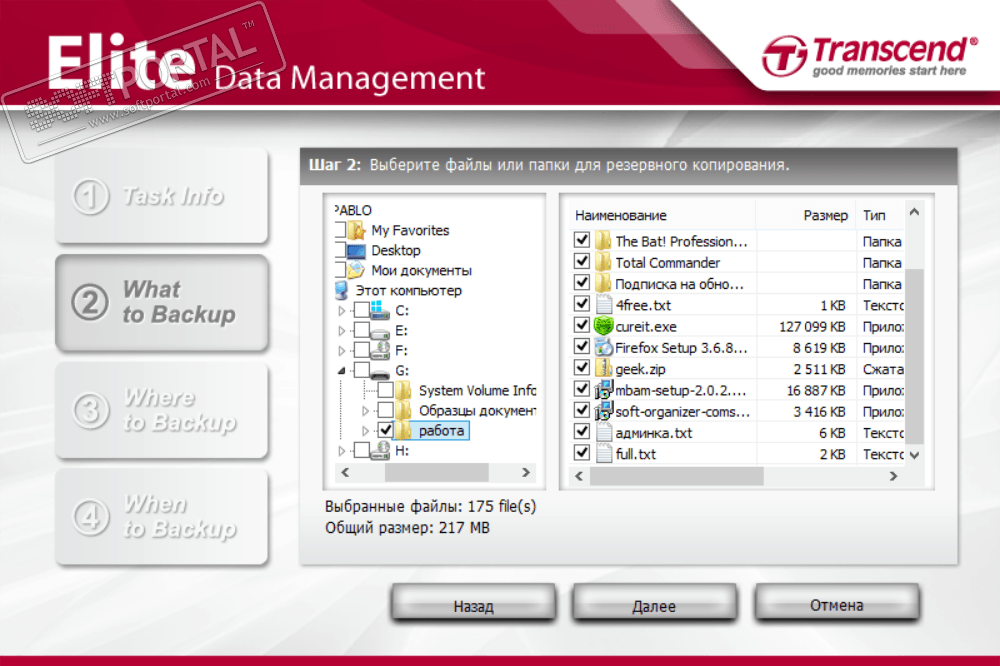Image resolution: width=1000 pixels, height=666 pixels.
Task: Click the cureit.exe green icon
Action: tap(603, 326)
